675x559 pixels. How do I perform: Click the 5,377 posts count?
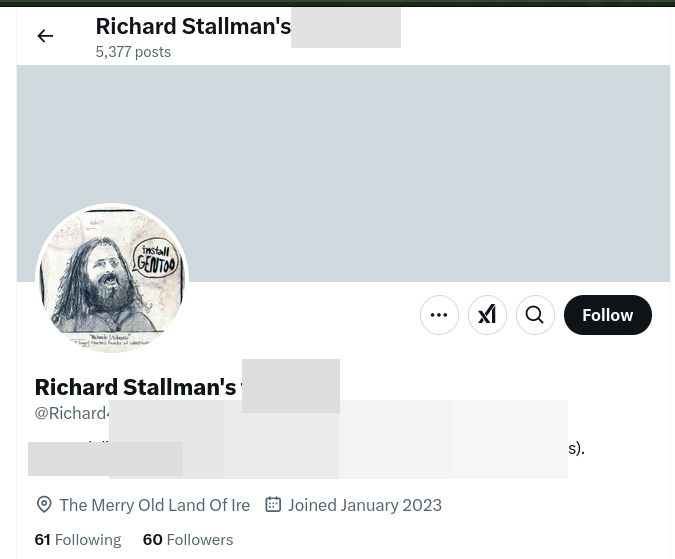[x=133, y=52]
